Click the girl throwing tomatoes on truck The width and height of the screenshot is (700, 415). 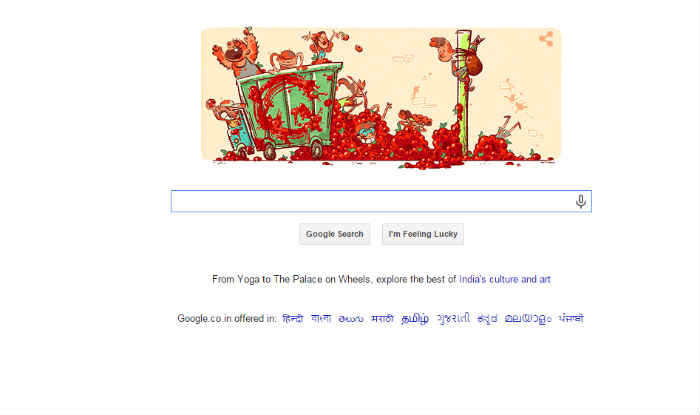322,45
